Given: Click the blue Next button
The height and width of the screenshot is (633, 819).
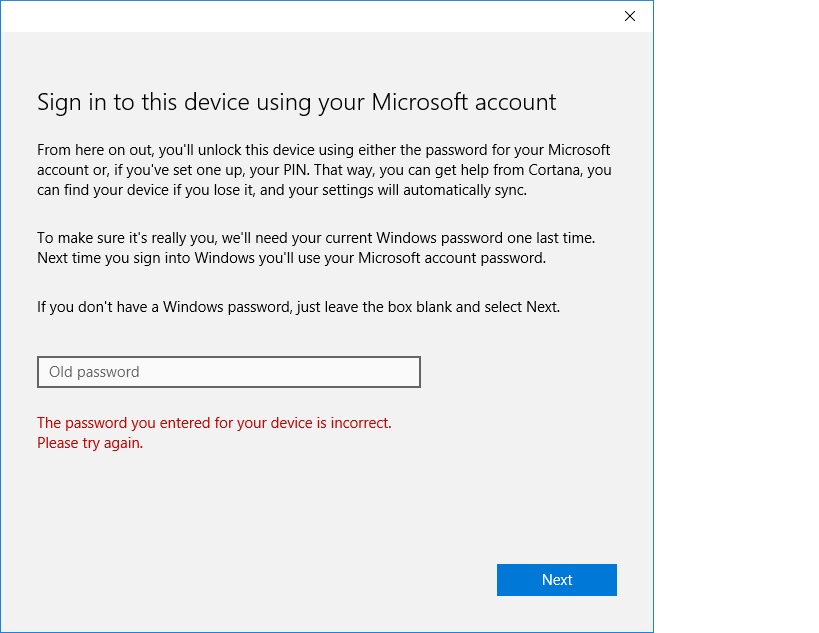Looking at the screenshot, I should click(x=557, y=580).
